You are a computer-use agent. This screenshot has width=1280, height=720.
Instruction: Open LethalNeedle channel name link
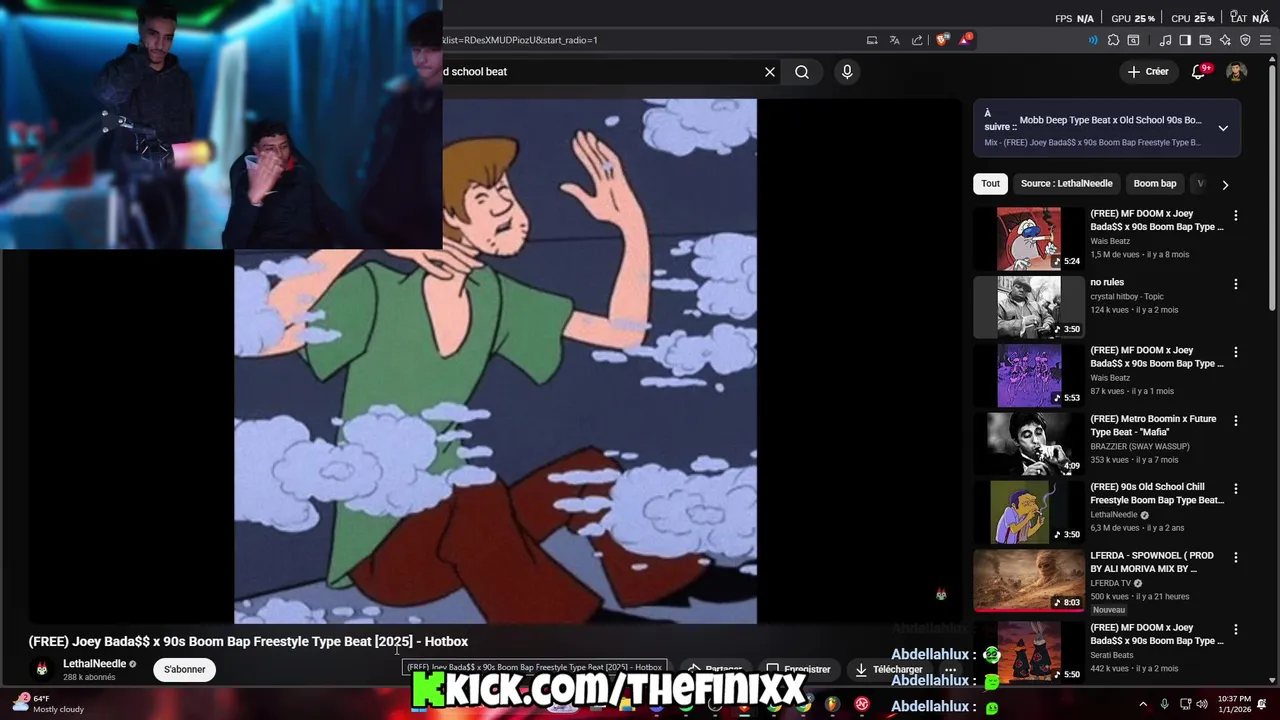click(x=95, y=663)
